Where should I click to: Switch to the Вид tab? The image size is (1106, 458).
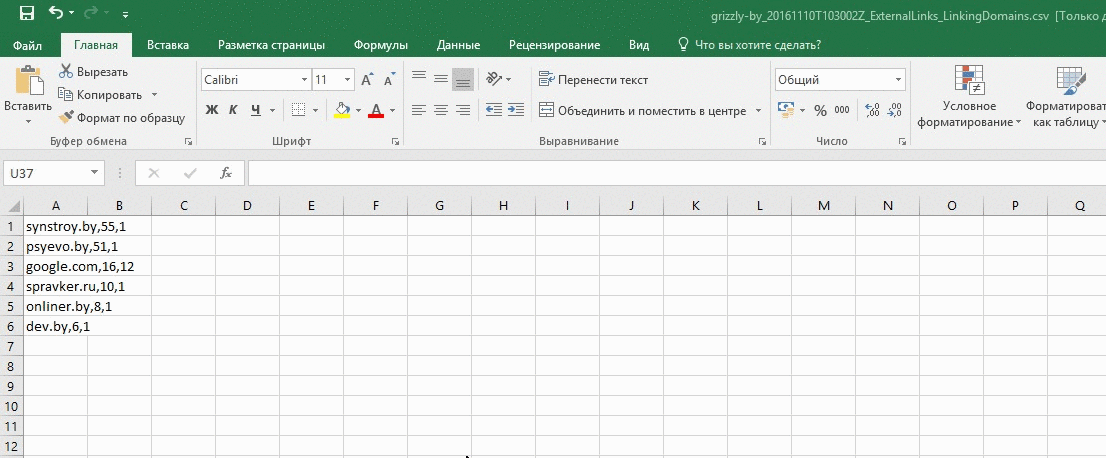(x=639, y=45)
